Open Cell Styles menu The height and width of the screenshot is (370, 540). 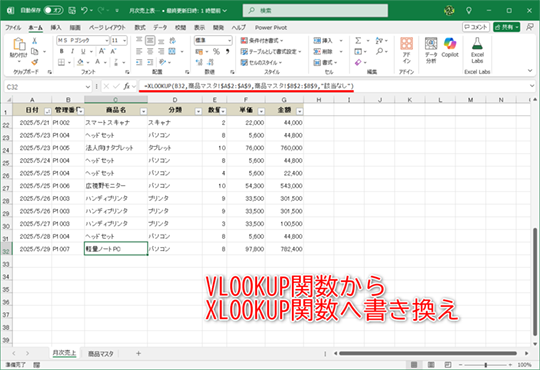261,62
